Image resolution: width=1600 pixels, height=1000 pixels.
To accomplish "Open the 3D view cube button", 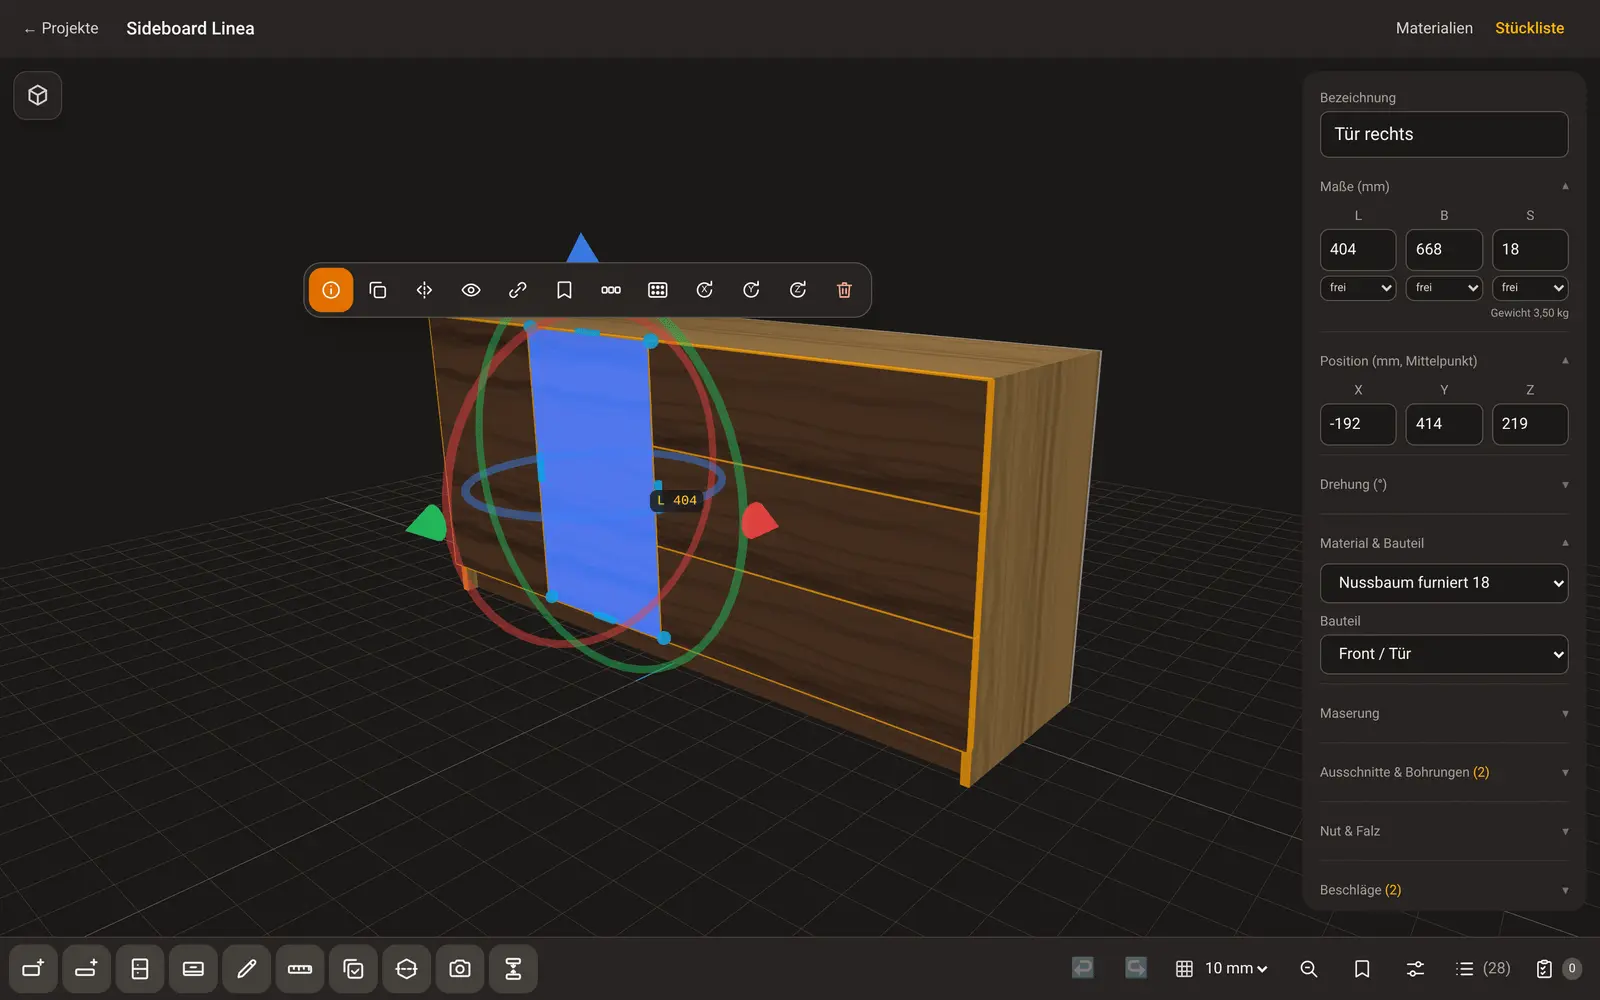I will point(38,95).
